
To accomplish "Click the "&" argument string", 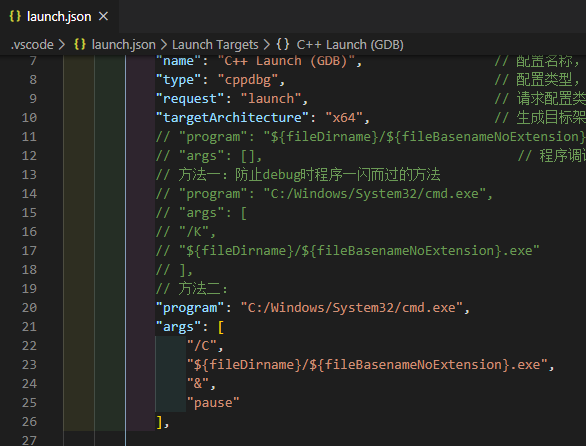I will [x=198, y=384].
